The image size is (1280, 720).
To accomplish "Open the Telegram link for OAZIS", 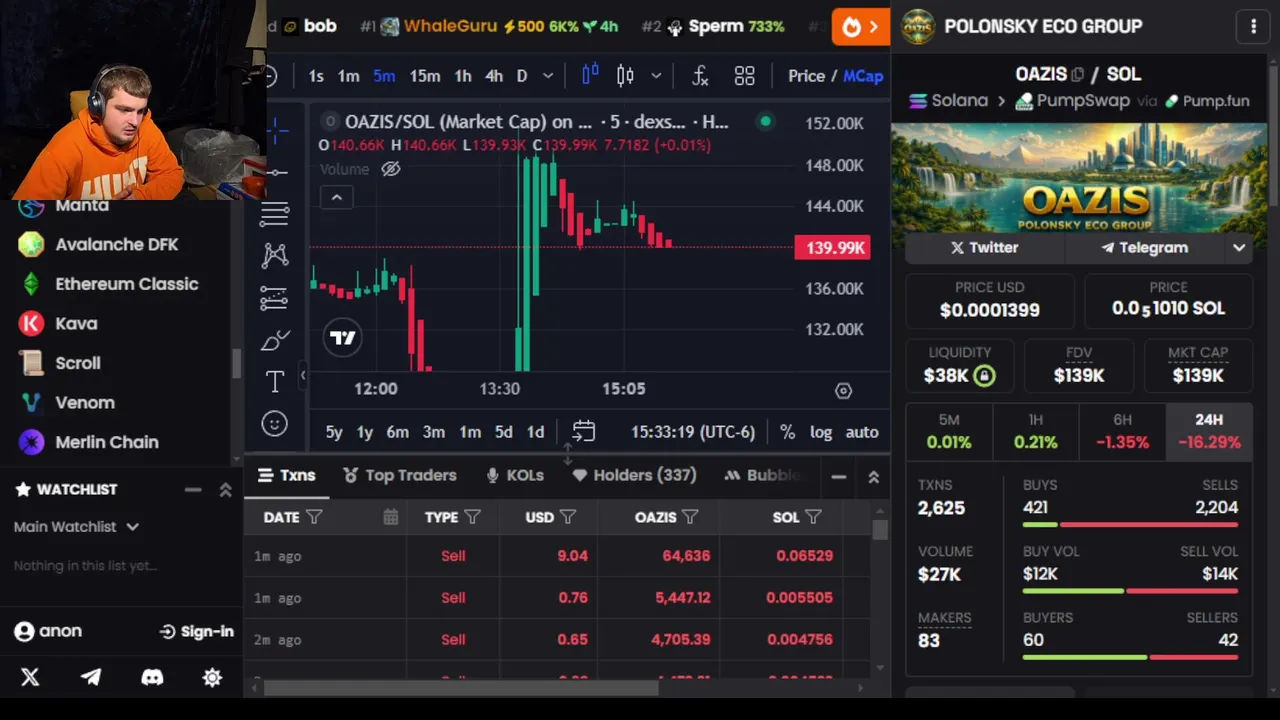I will 1145,248.
